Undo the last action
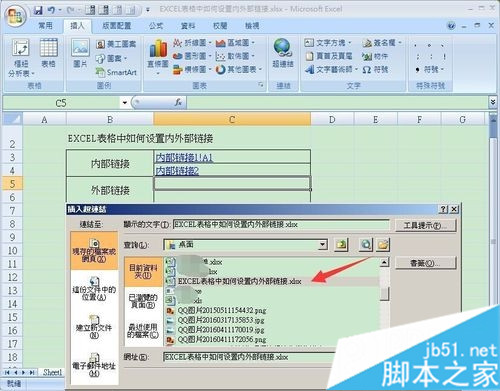The width and height of the screenshot is (500, 391). [x=51, y=10]
